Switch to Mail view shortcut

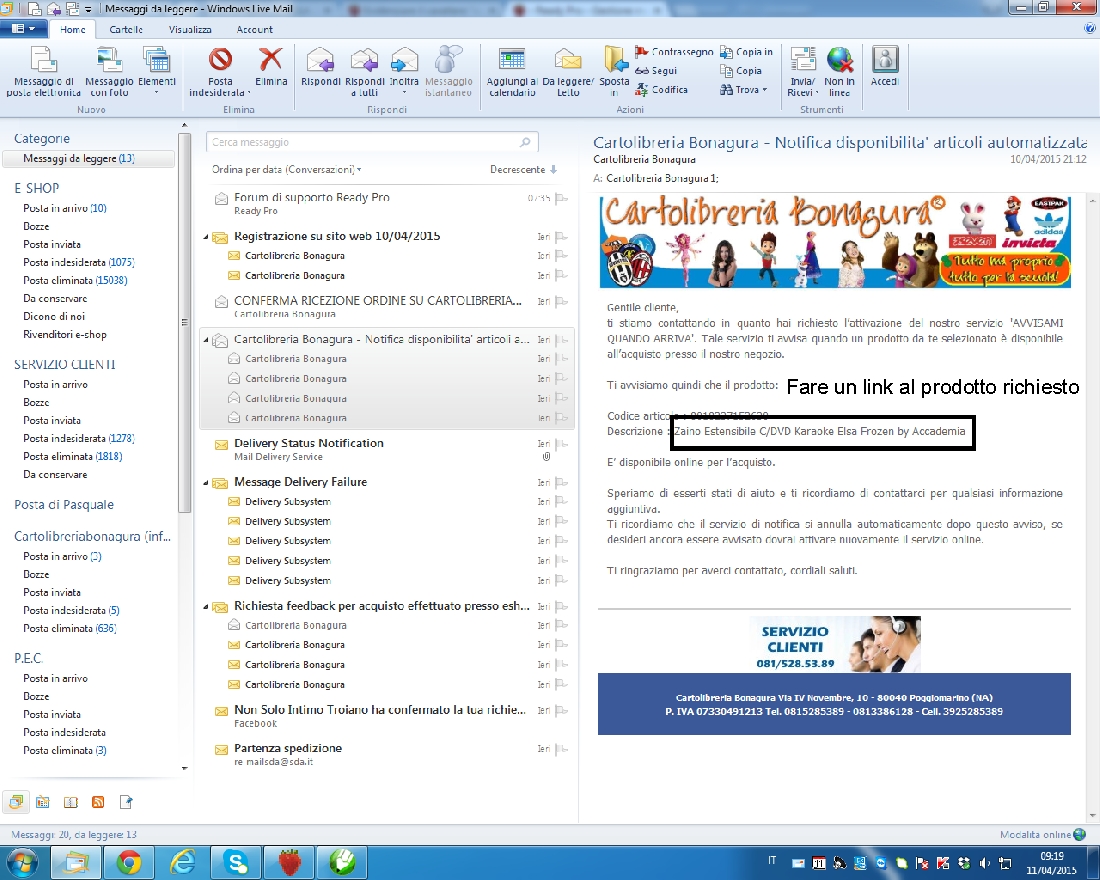click(15, 801)
